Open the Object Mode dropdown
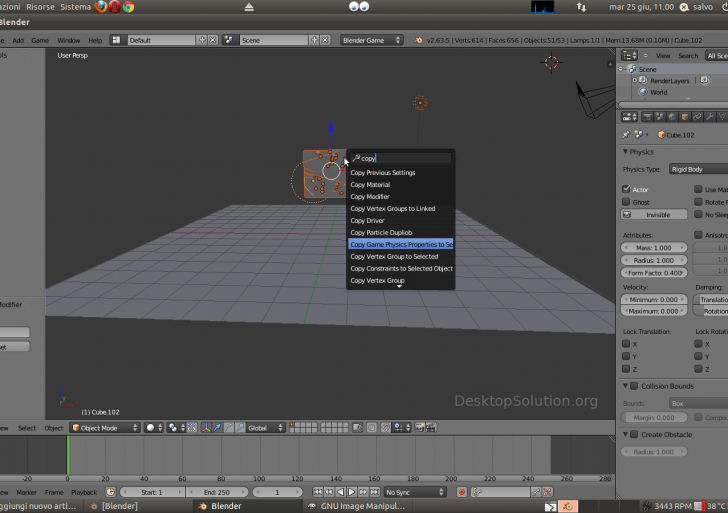The image size is (728, 513). pos(104,427)
